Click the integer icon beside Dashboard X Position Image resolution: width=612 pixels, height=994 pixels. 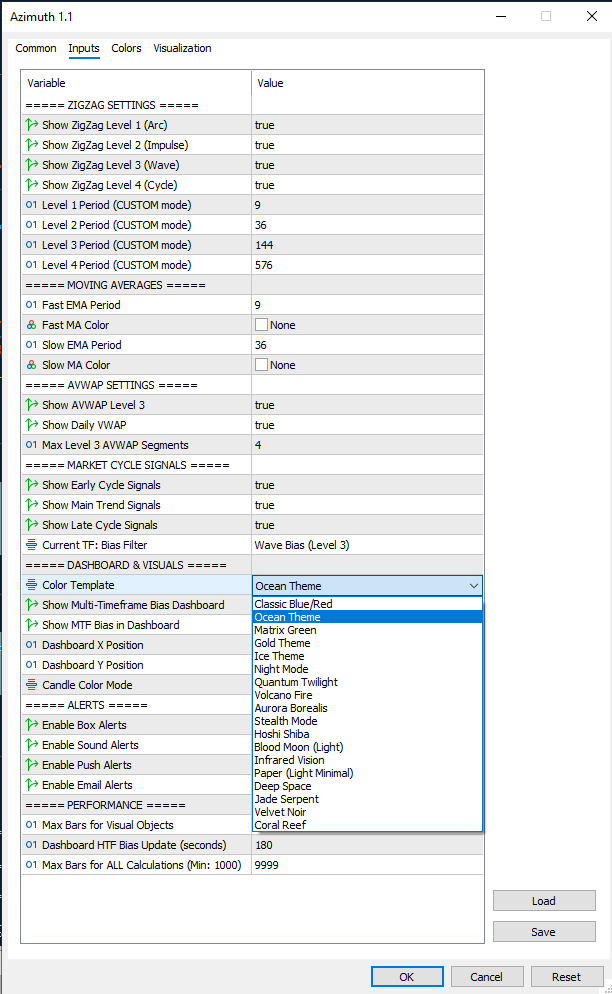tap(32, 645)
